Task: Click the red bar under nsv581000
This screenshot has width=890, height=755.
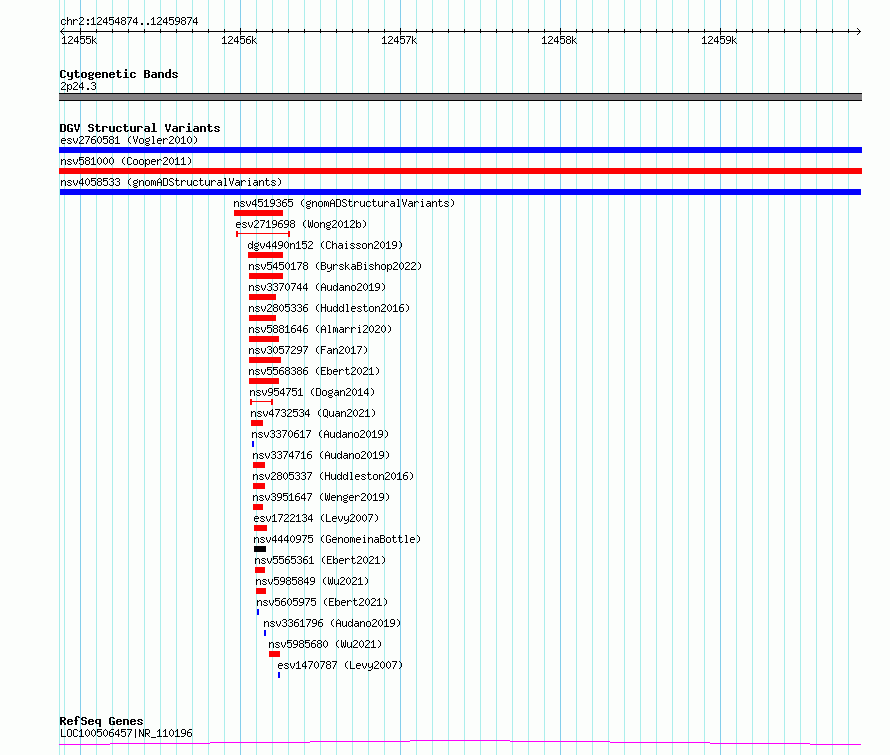Action: [x=460, y=171]
